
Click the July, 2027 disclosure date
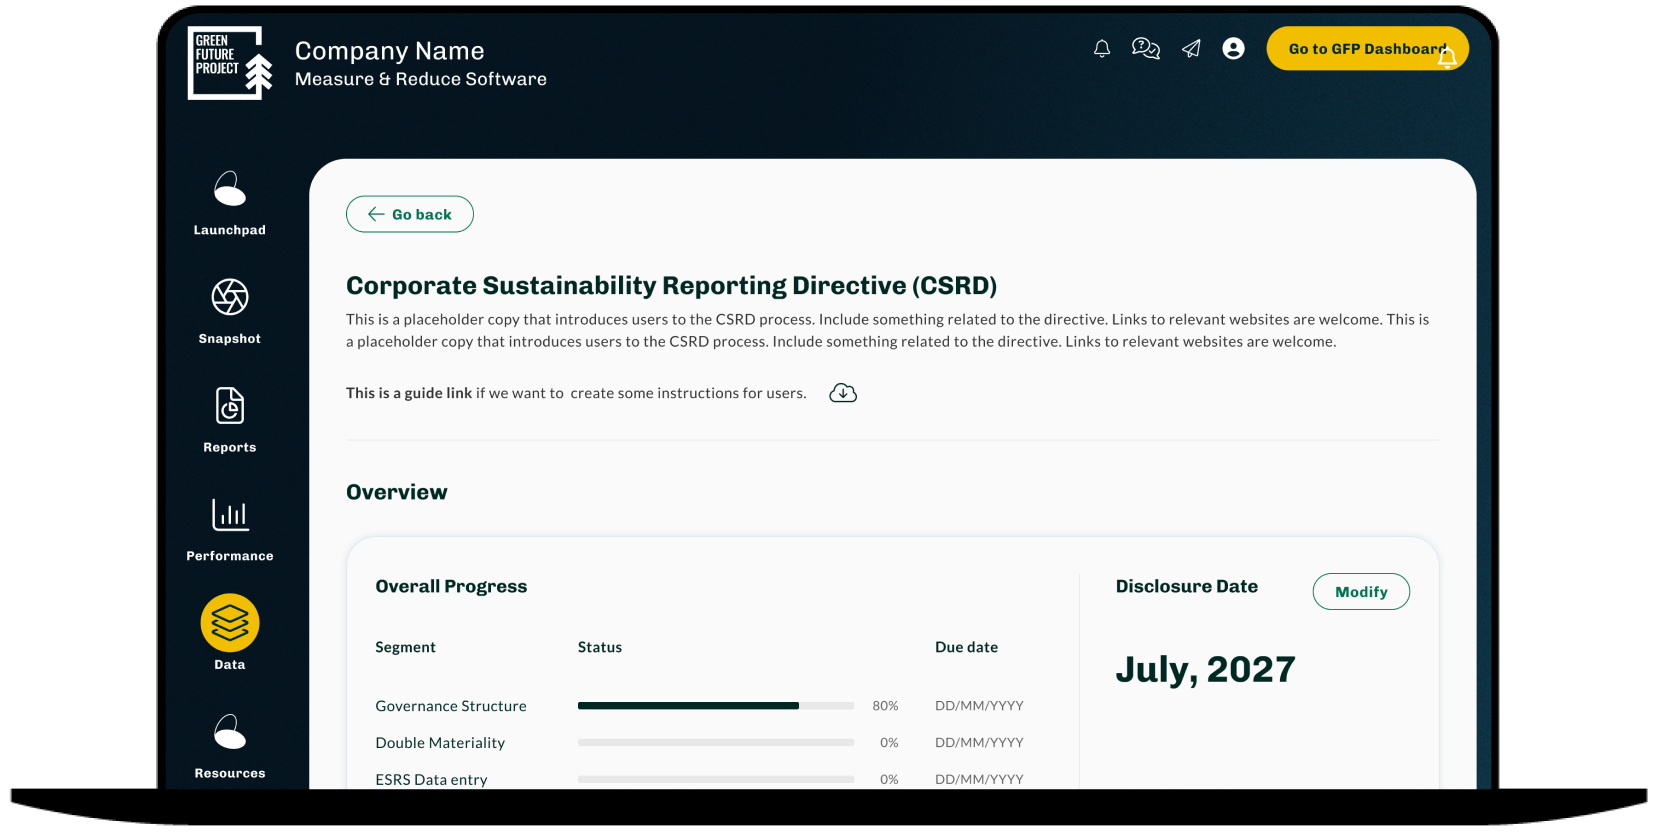click(1205, 670)
